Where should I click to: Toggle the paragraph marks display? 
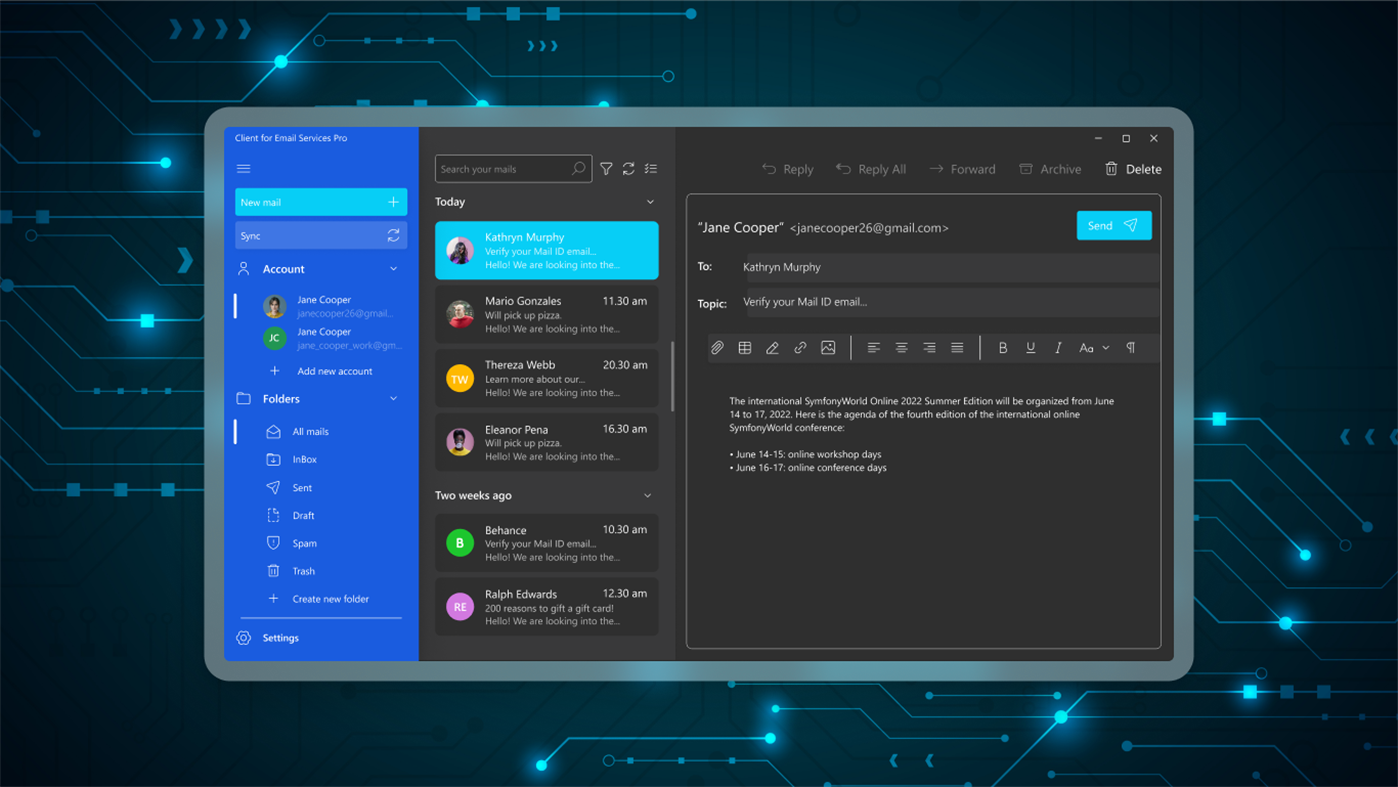[1130, 347]
